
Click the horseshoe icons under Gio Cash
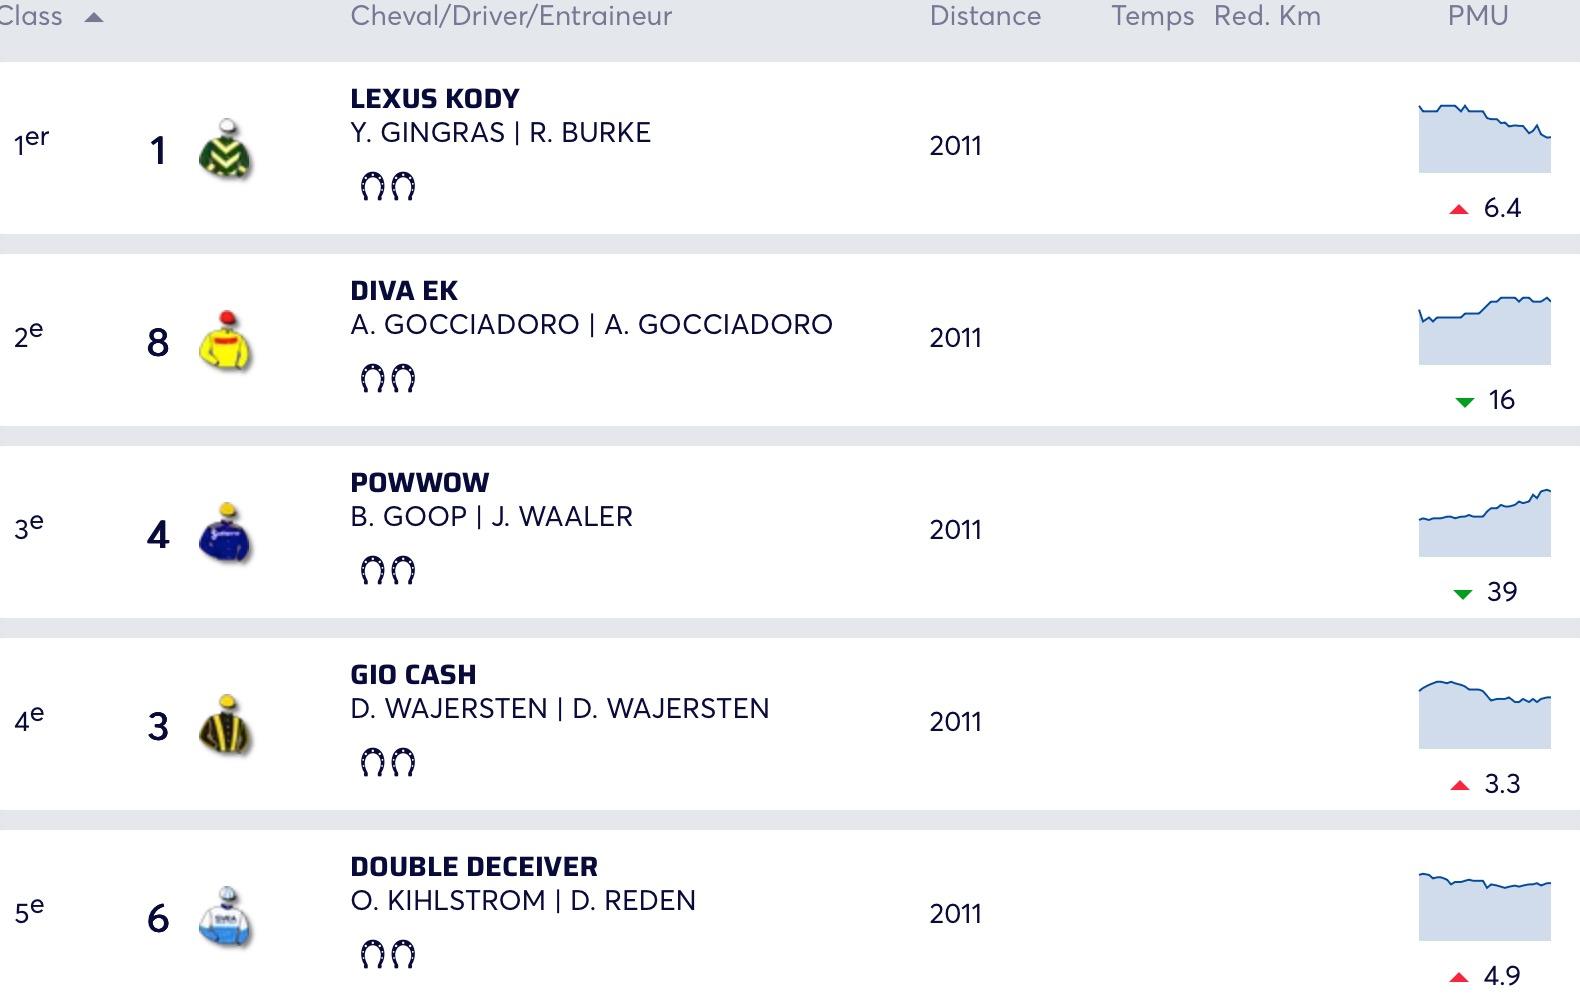pos(387,762)
